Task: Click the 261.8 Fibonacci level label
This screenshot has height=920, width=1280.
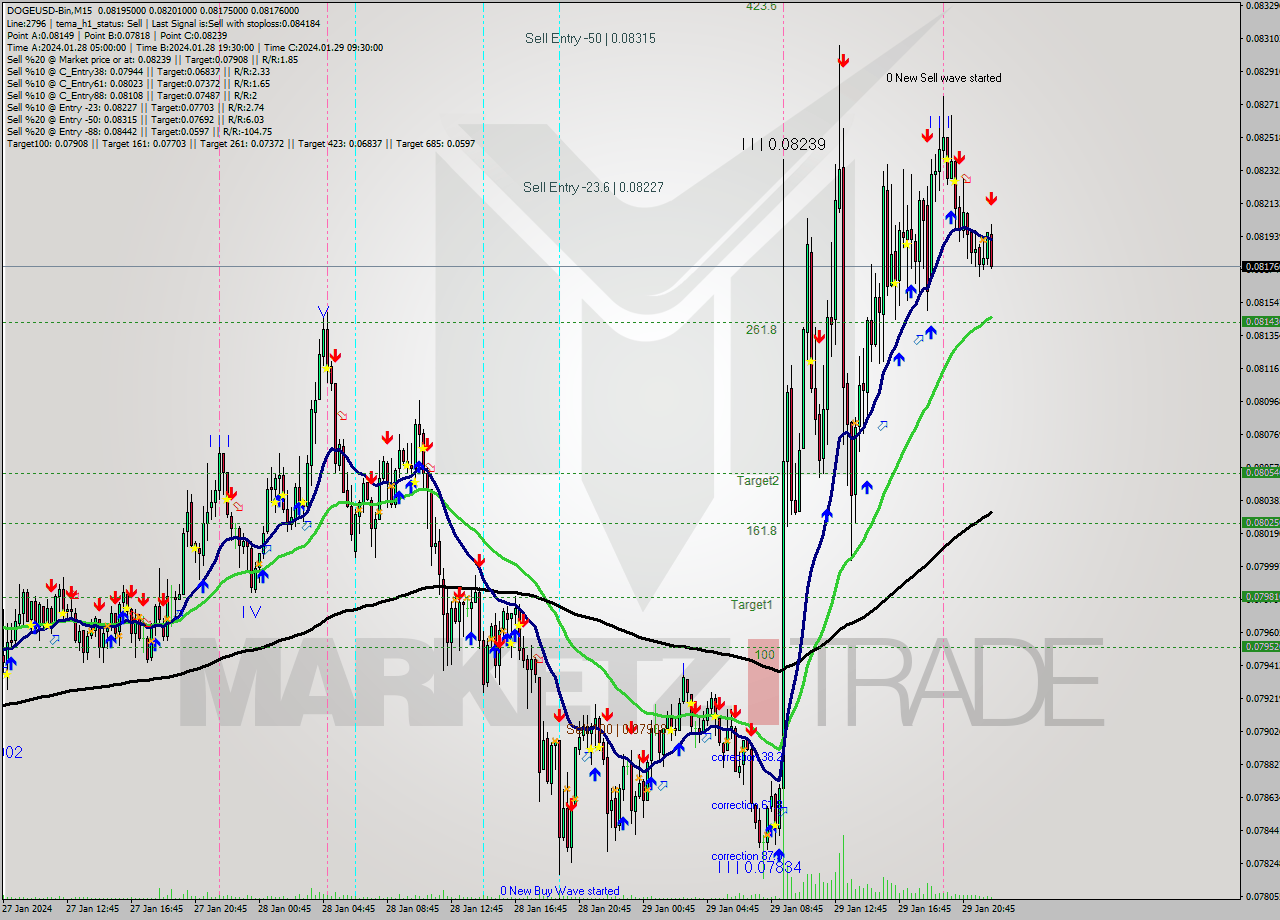Action: click(761, 329)
